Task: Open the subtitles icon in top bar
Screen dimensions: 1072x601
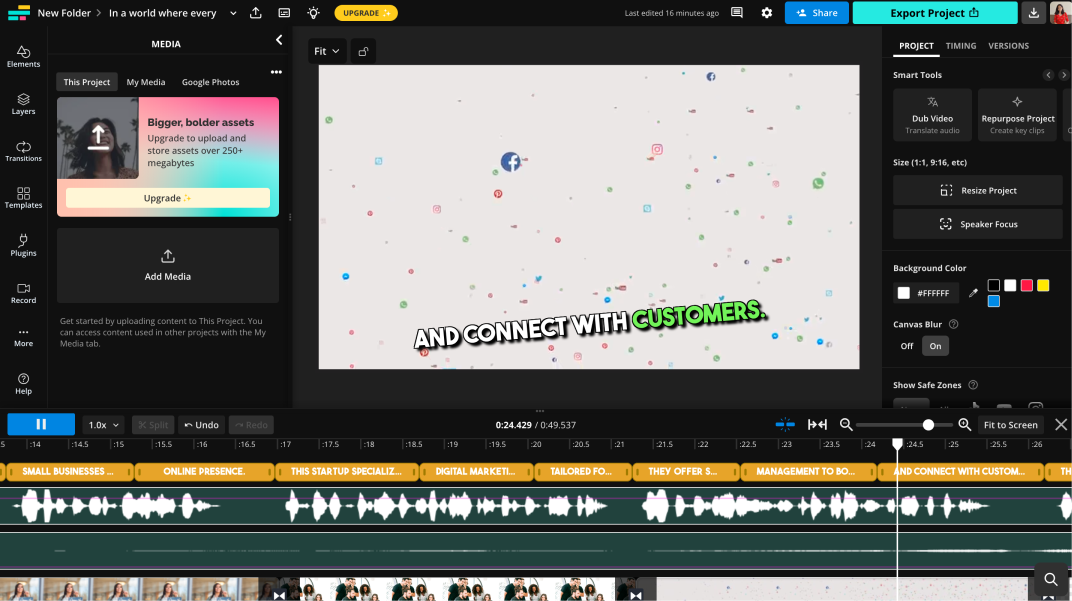Action: 284,13
